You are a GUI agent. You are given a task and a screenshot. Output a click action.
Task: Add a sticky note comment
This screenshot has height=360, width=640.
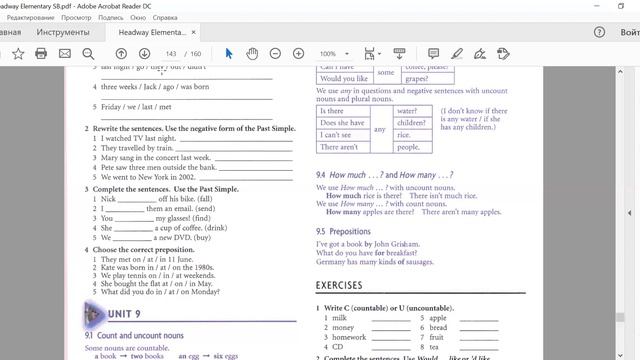pos(433,53)
